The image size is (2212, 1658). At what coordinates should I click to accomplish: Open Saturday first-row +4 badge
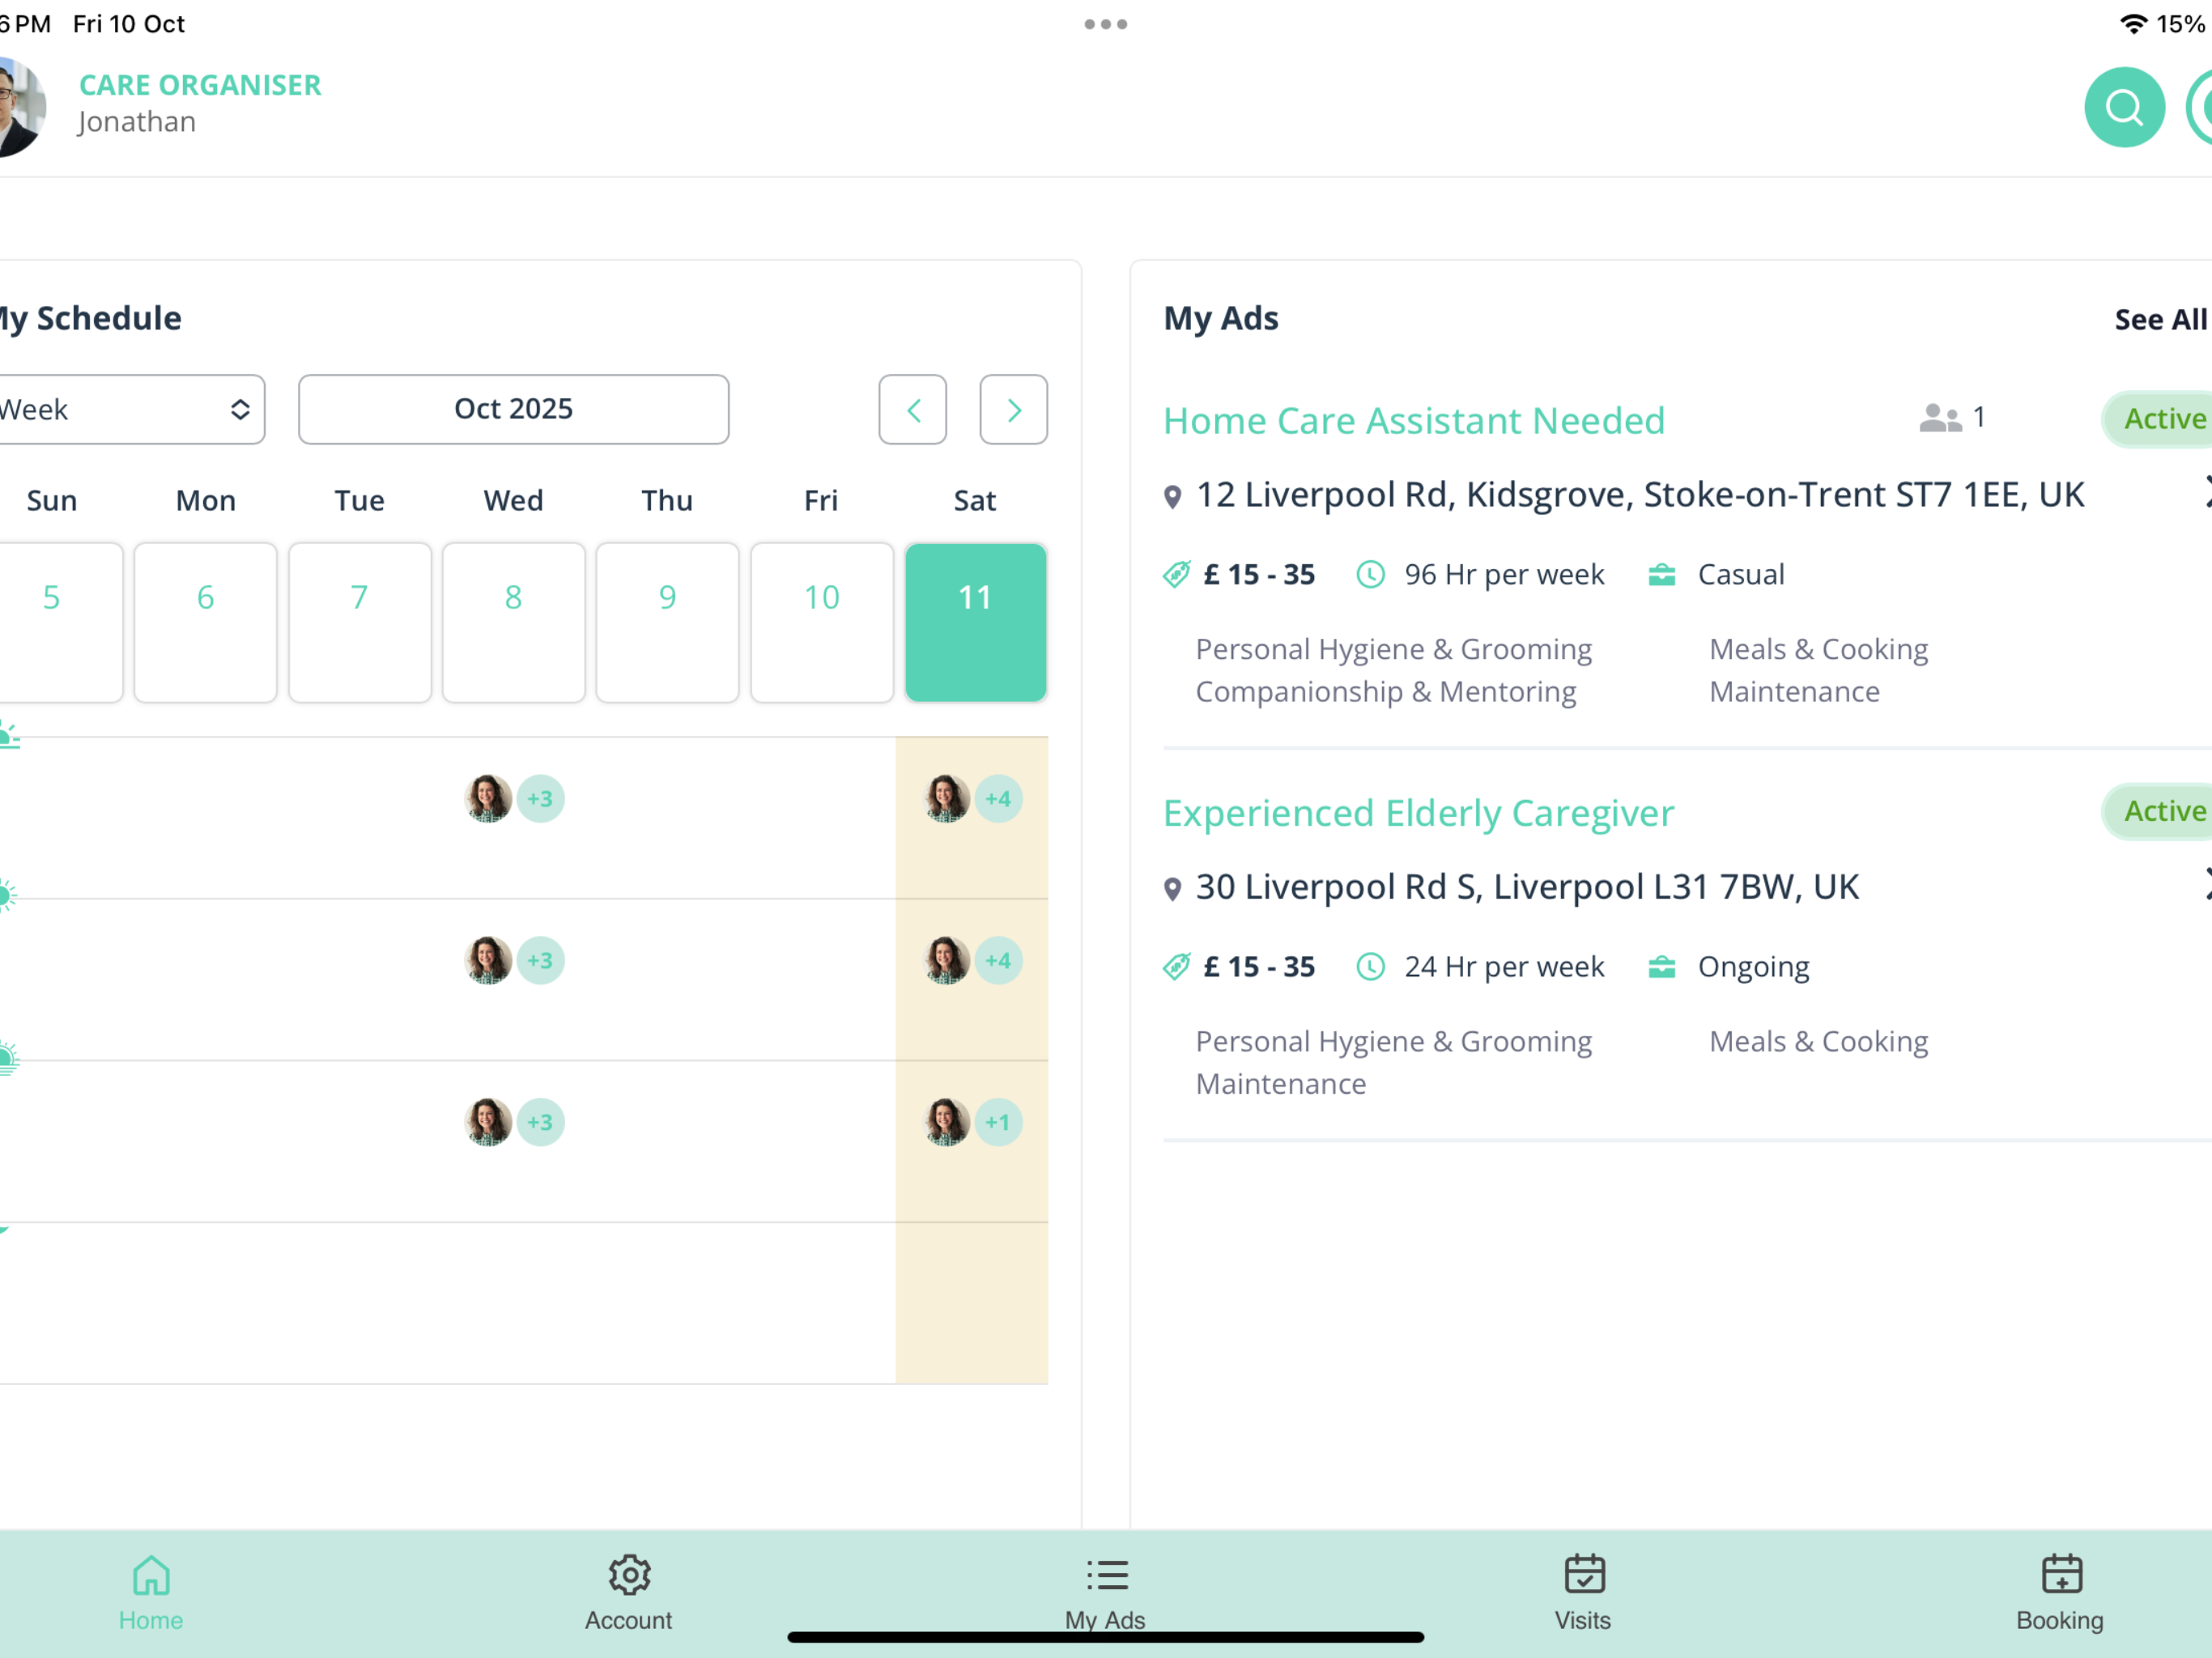pyautogui.click(x=999, y=799)
